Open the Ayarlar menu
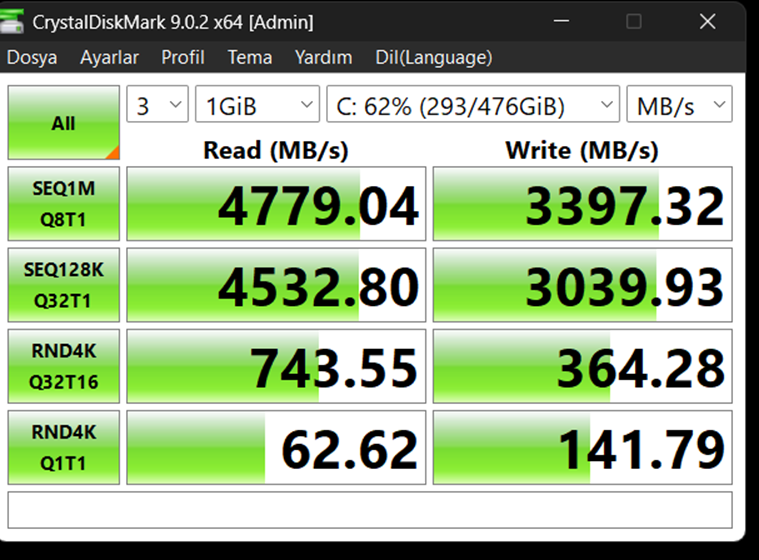This screenshot has height=560, width=759. point(109,58)
